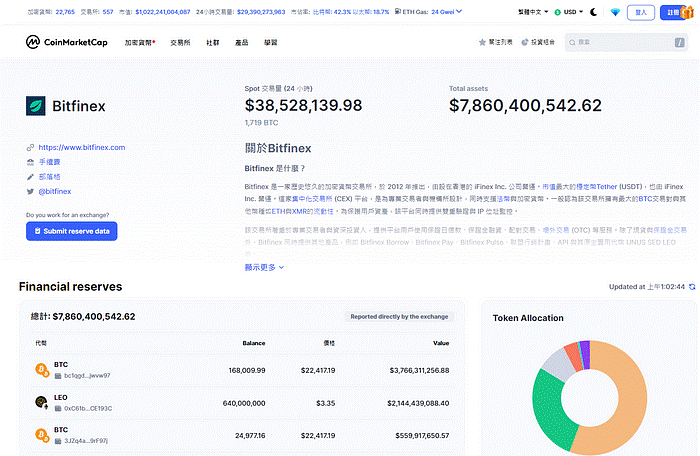Open https://www.bitfinex.com link
The width and height of the screenshot is (700, 456).
pos(82,147)
